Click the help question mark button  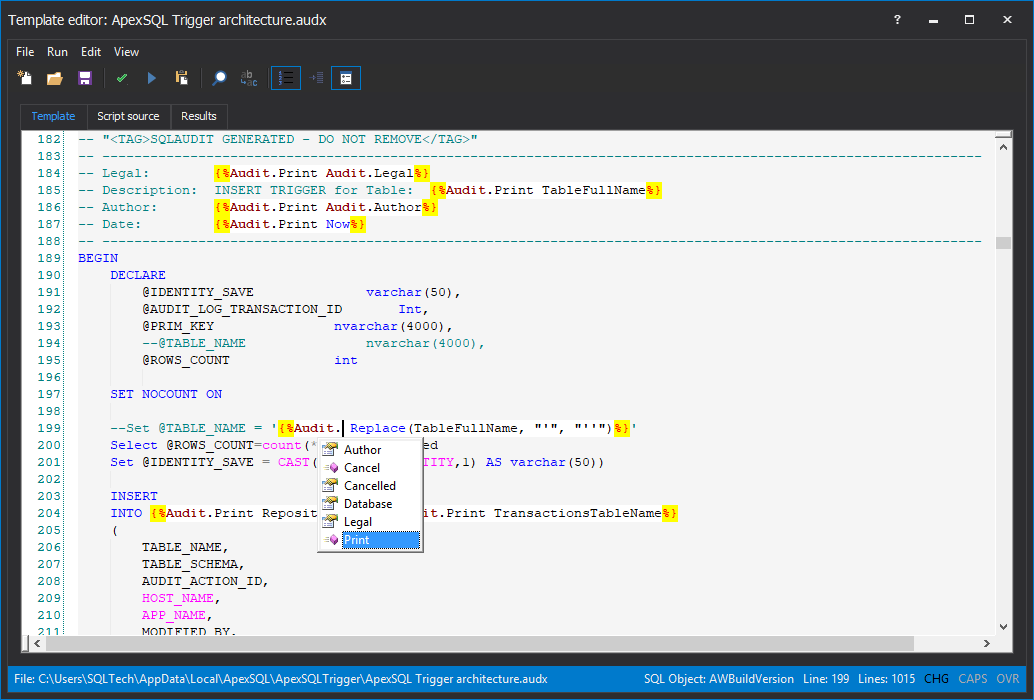click(897, 20)
